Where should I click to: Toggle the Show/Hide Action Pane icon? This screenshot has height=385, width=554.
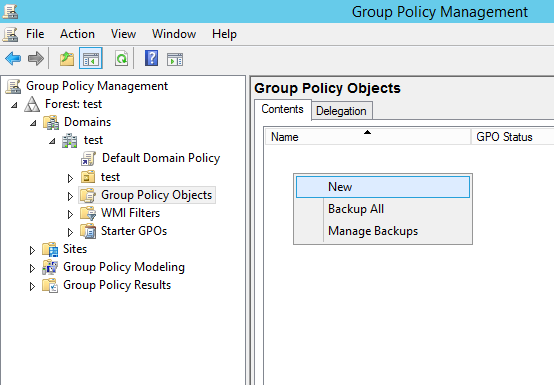point(175,59)
